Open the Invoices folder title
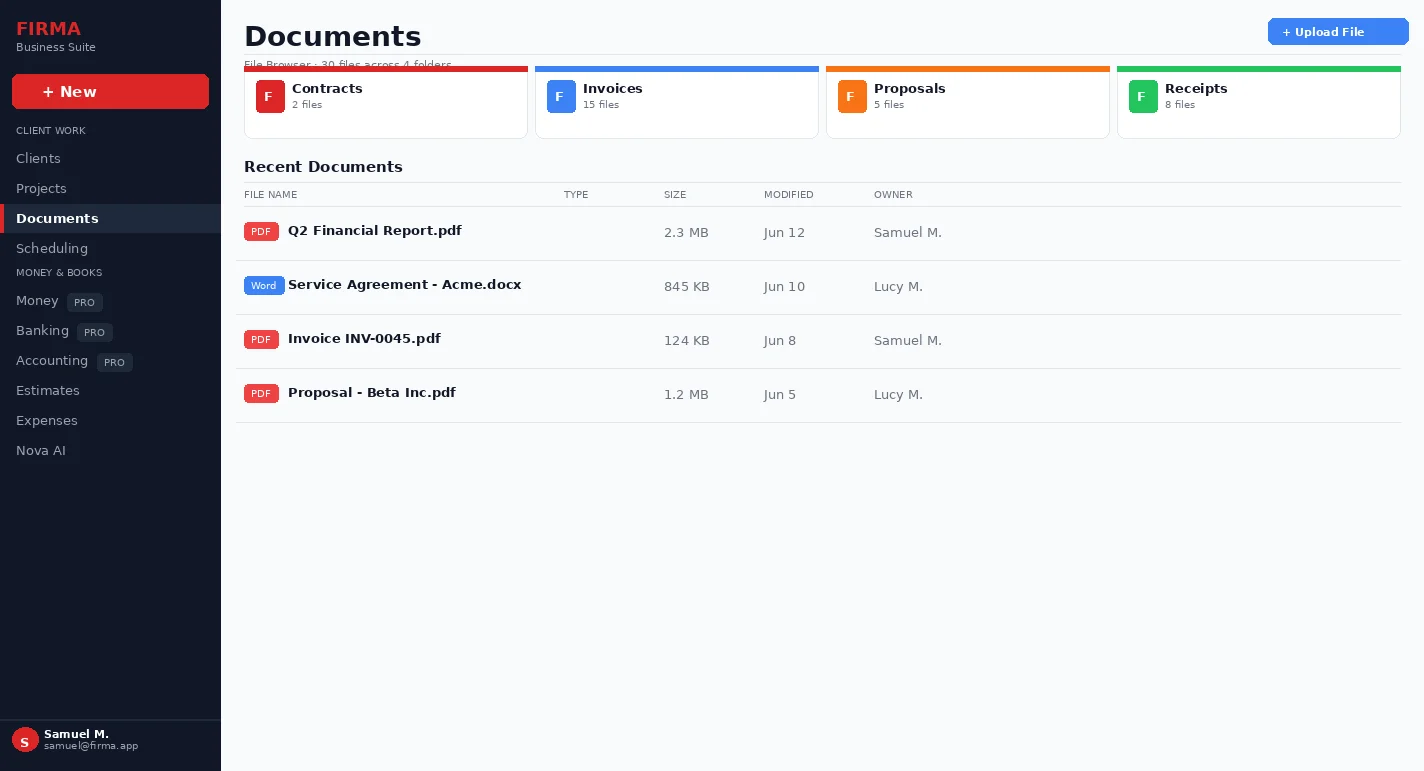Viewport: 1424px width, 771px height. coord(613,88)
